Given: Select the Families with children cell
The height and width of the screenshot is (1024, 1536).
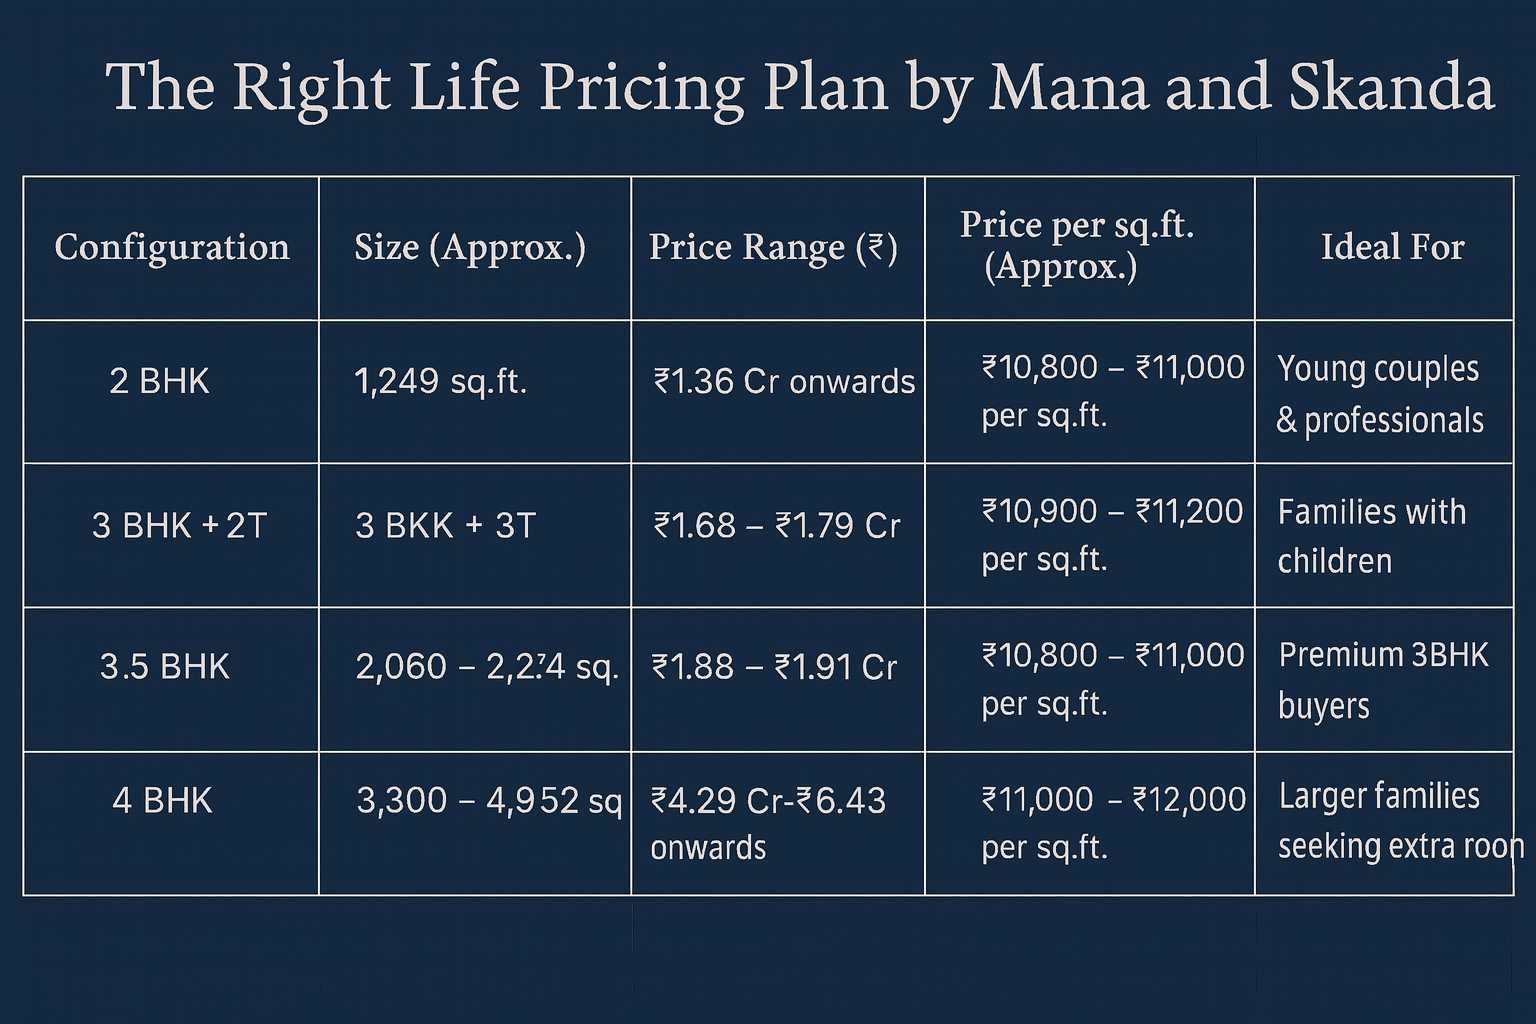Looking at the screenshot, I should 1371,536.
